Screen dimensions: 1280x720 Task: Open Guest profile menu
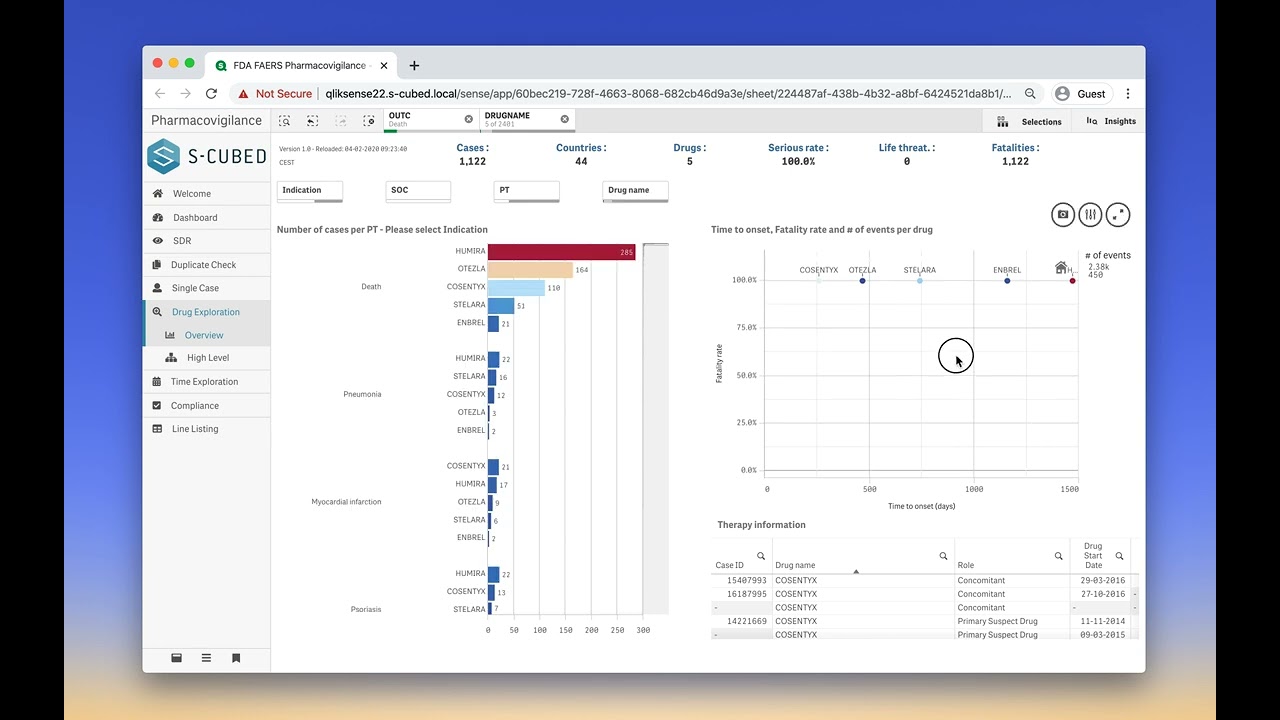1082,94
